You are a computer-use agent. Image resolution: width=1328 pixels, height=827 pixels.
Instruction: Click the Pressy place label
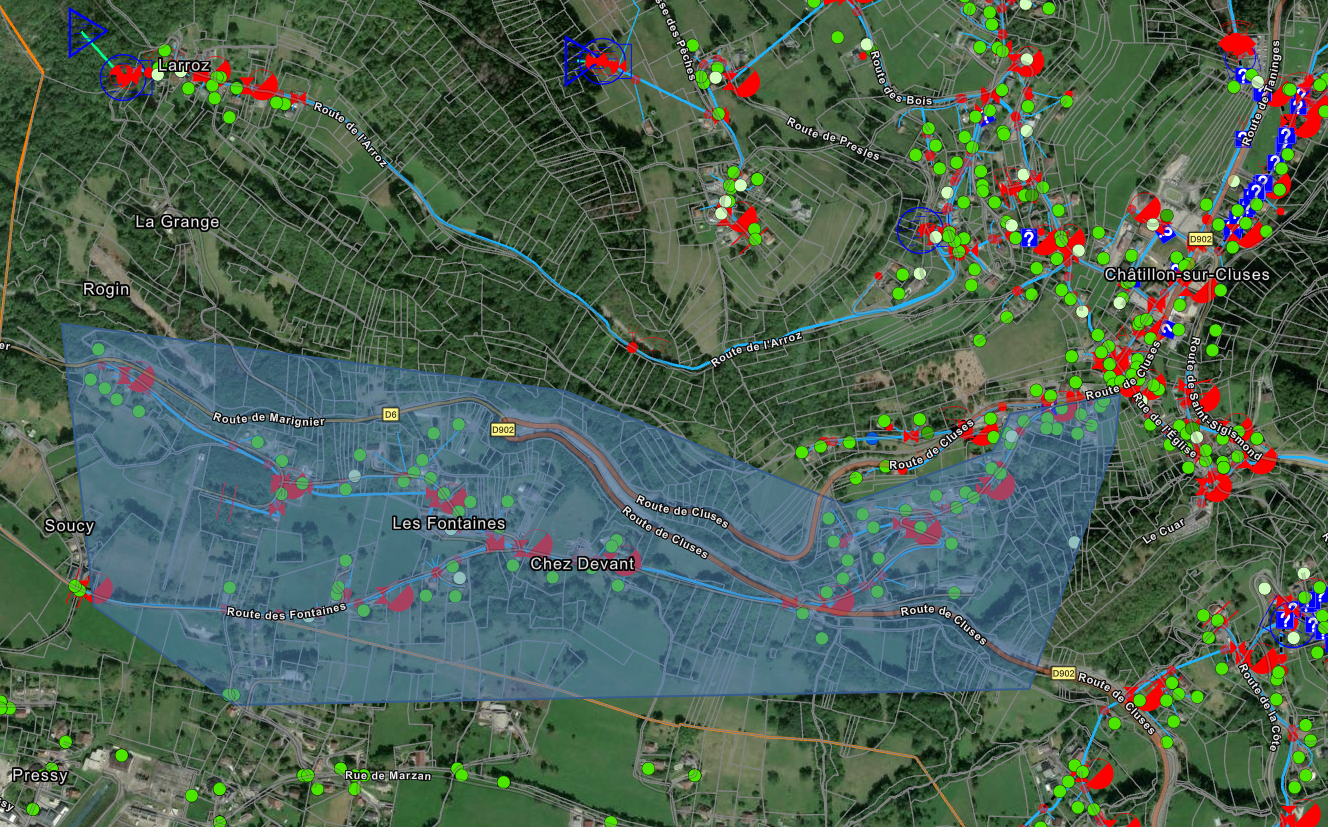[40, 775]
